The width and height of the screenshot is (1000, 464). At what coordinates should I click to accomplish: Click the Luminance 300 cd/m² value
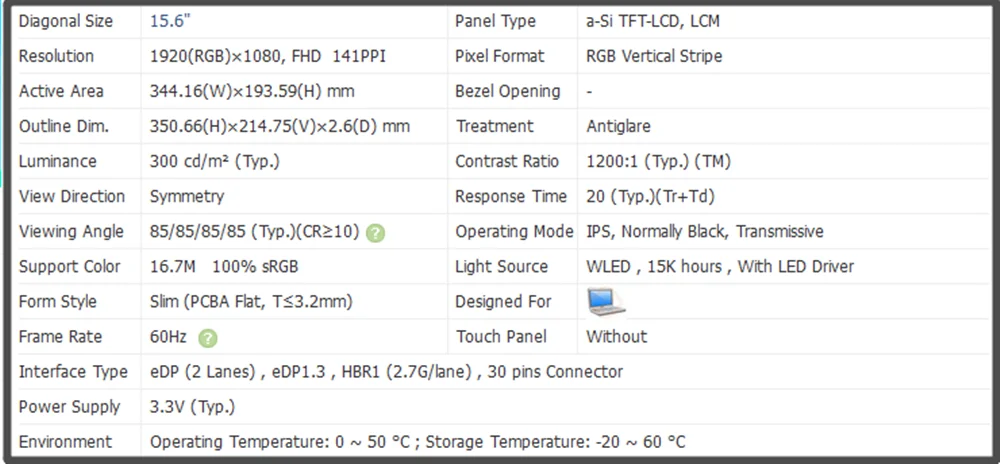coord(215,161)
